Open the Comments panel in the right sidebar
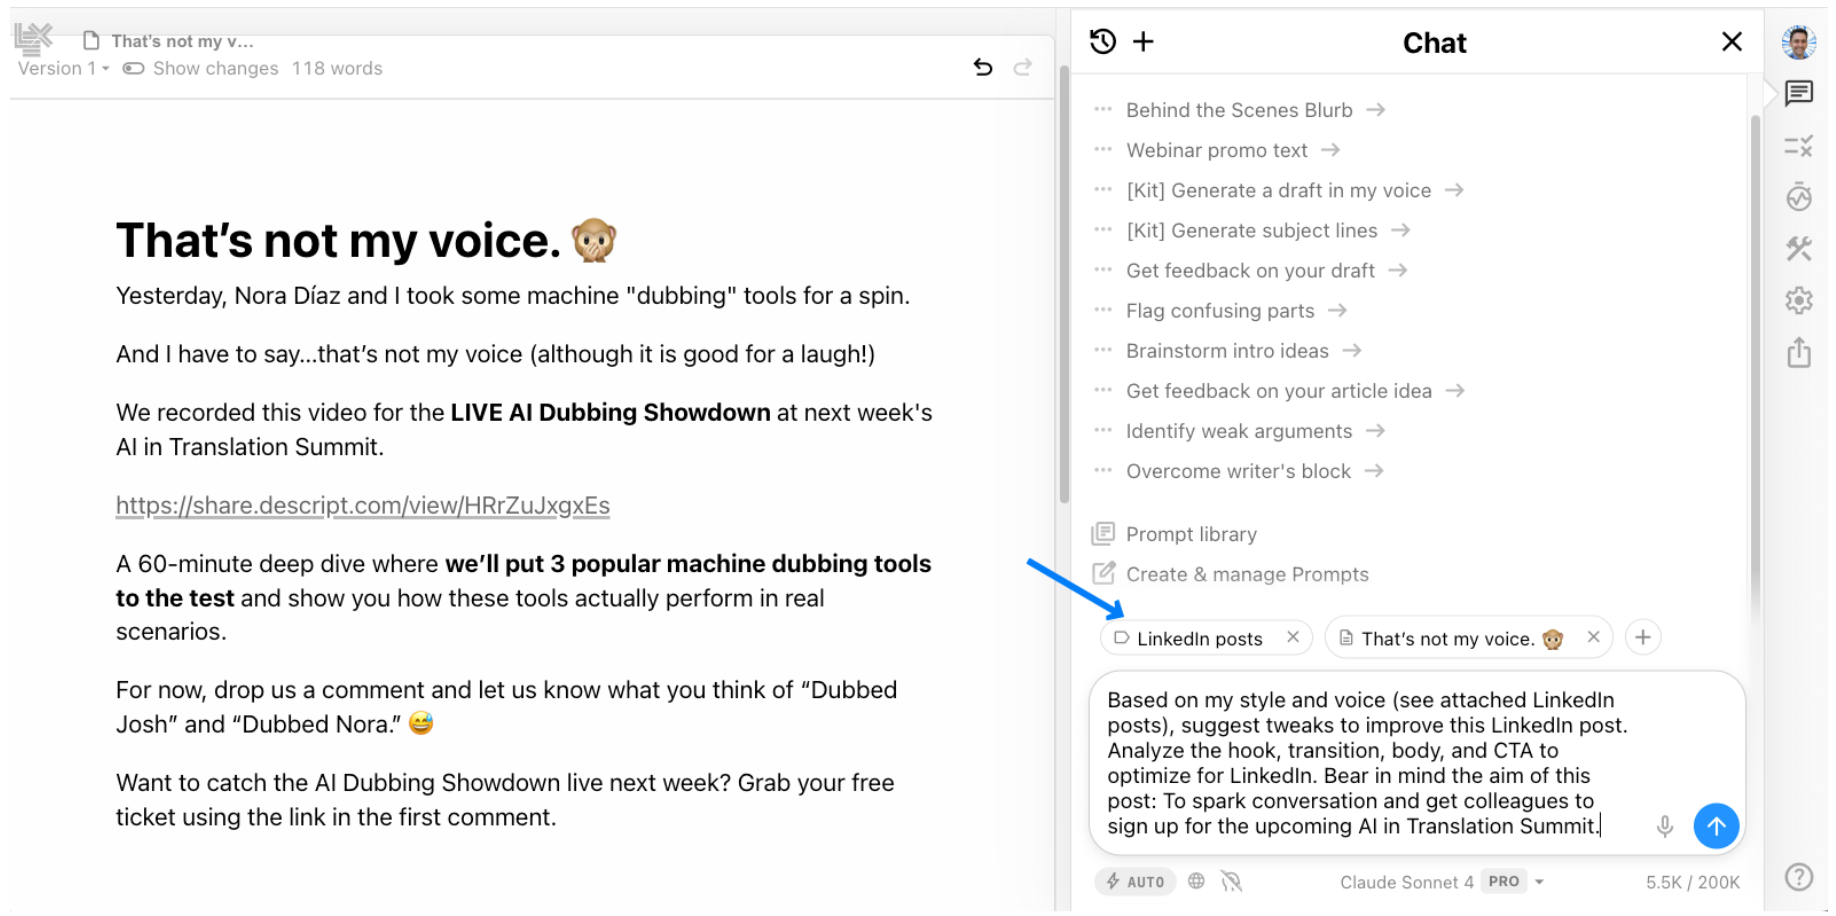 point(1799,93)
